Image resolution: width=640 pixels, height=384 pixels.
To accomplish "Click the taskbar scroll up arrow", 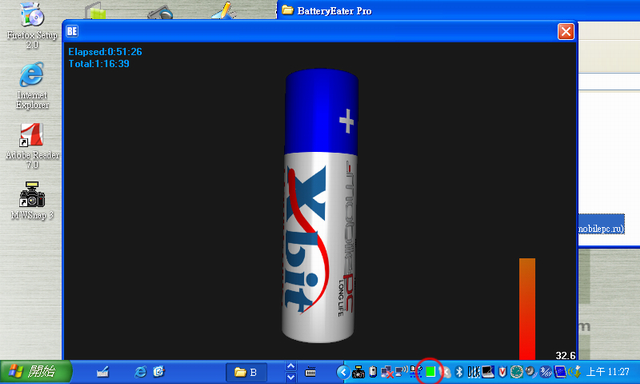I will (291, 366).
